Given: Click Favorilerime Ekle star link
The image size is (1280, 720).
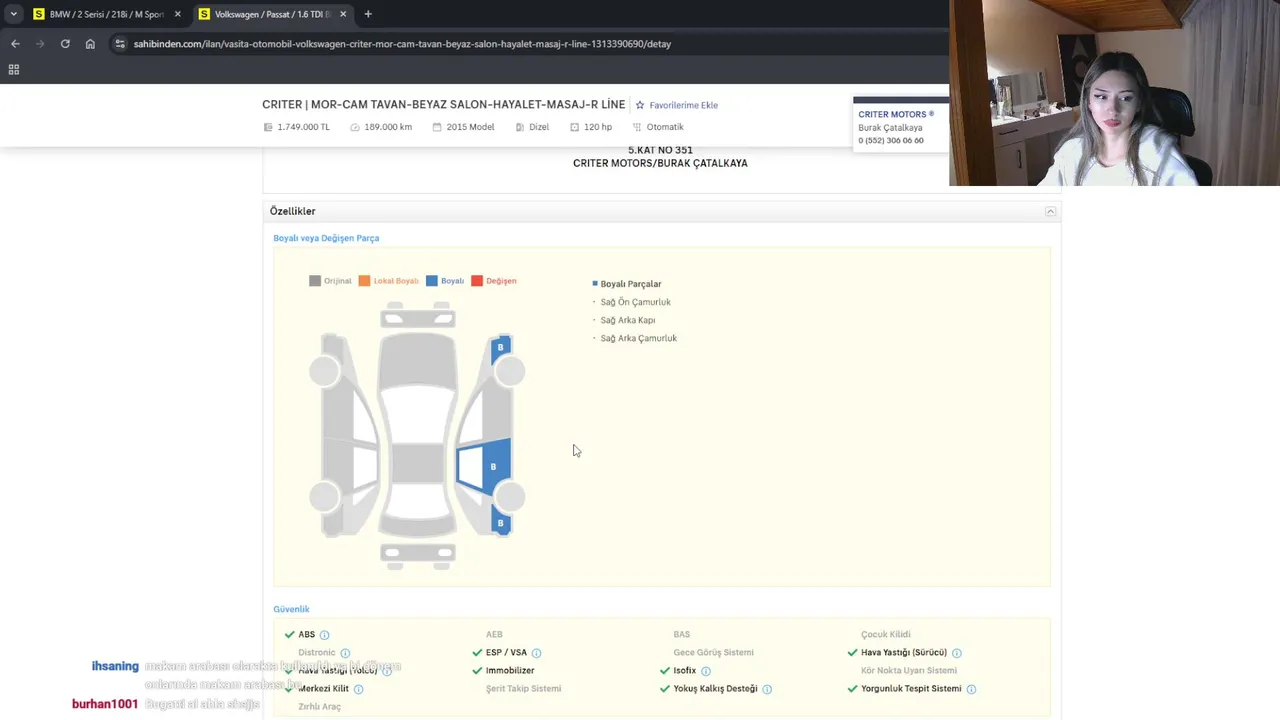Looking at the screenshot, I should point(677,105).
